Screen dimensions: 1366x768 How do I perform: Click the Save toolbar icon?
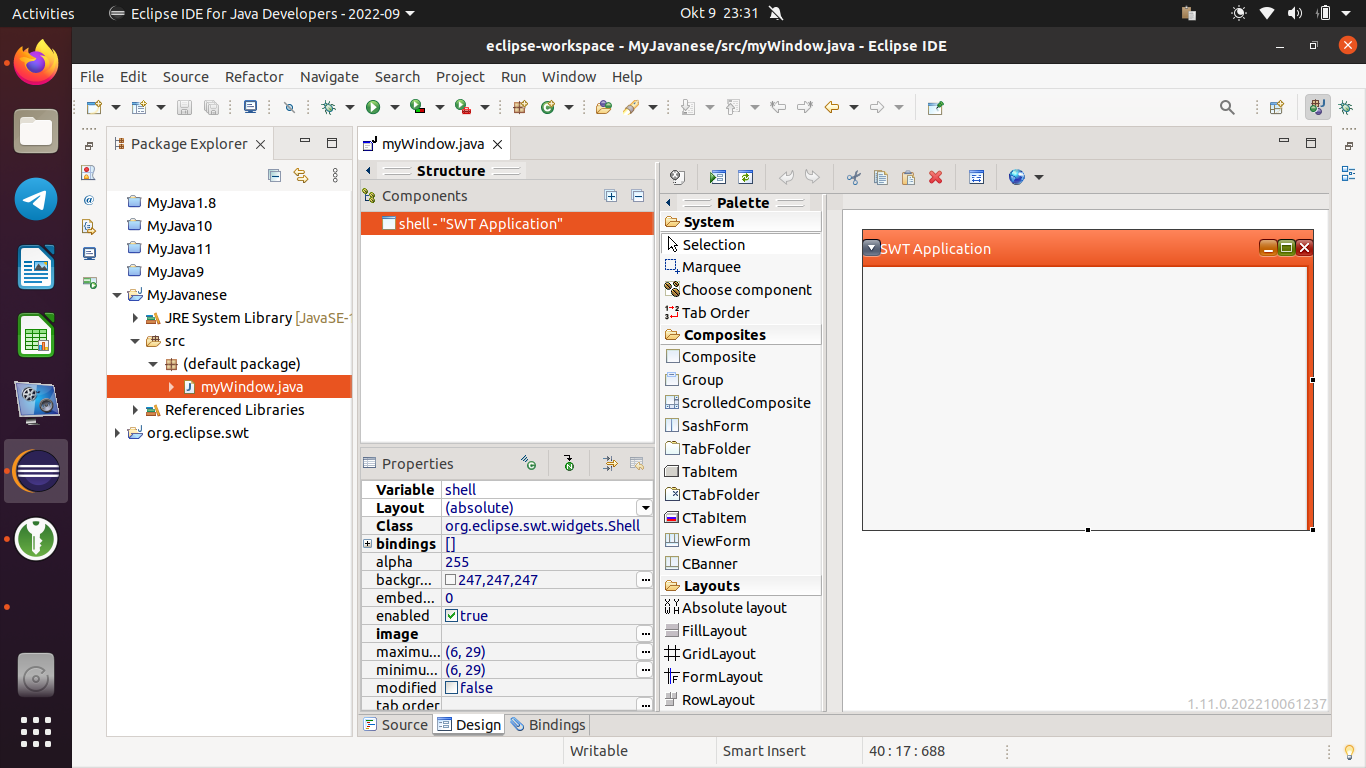[184, 107]
